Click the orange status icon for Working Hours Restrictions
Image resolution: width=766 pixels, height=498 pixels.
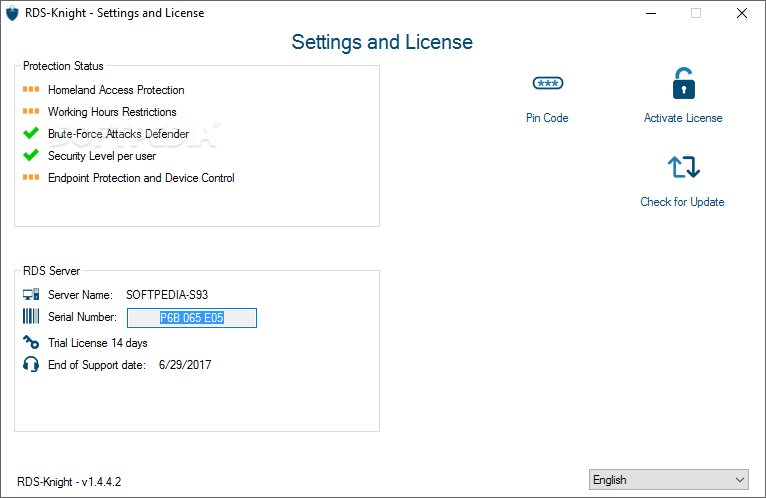[x=31, y=111]
